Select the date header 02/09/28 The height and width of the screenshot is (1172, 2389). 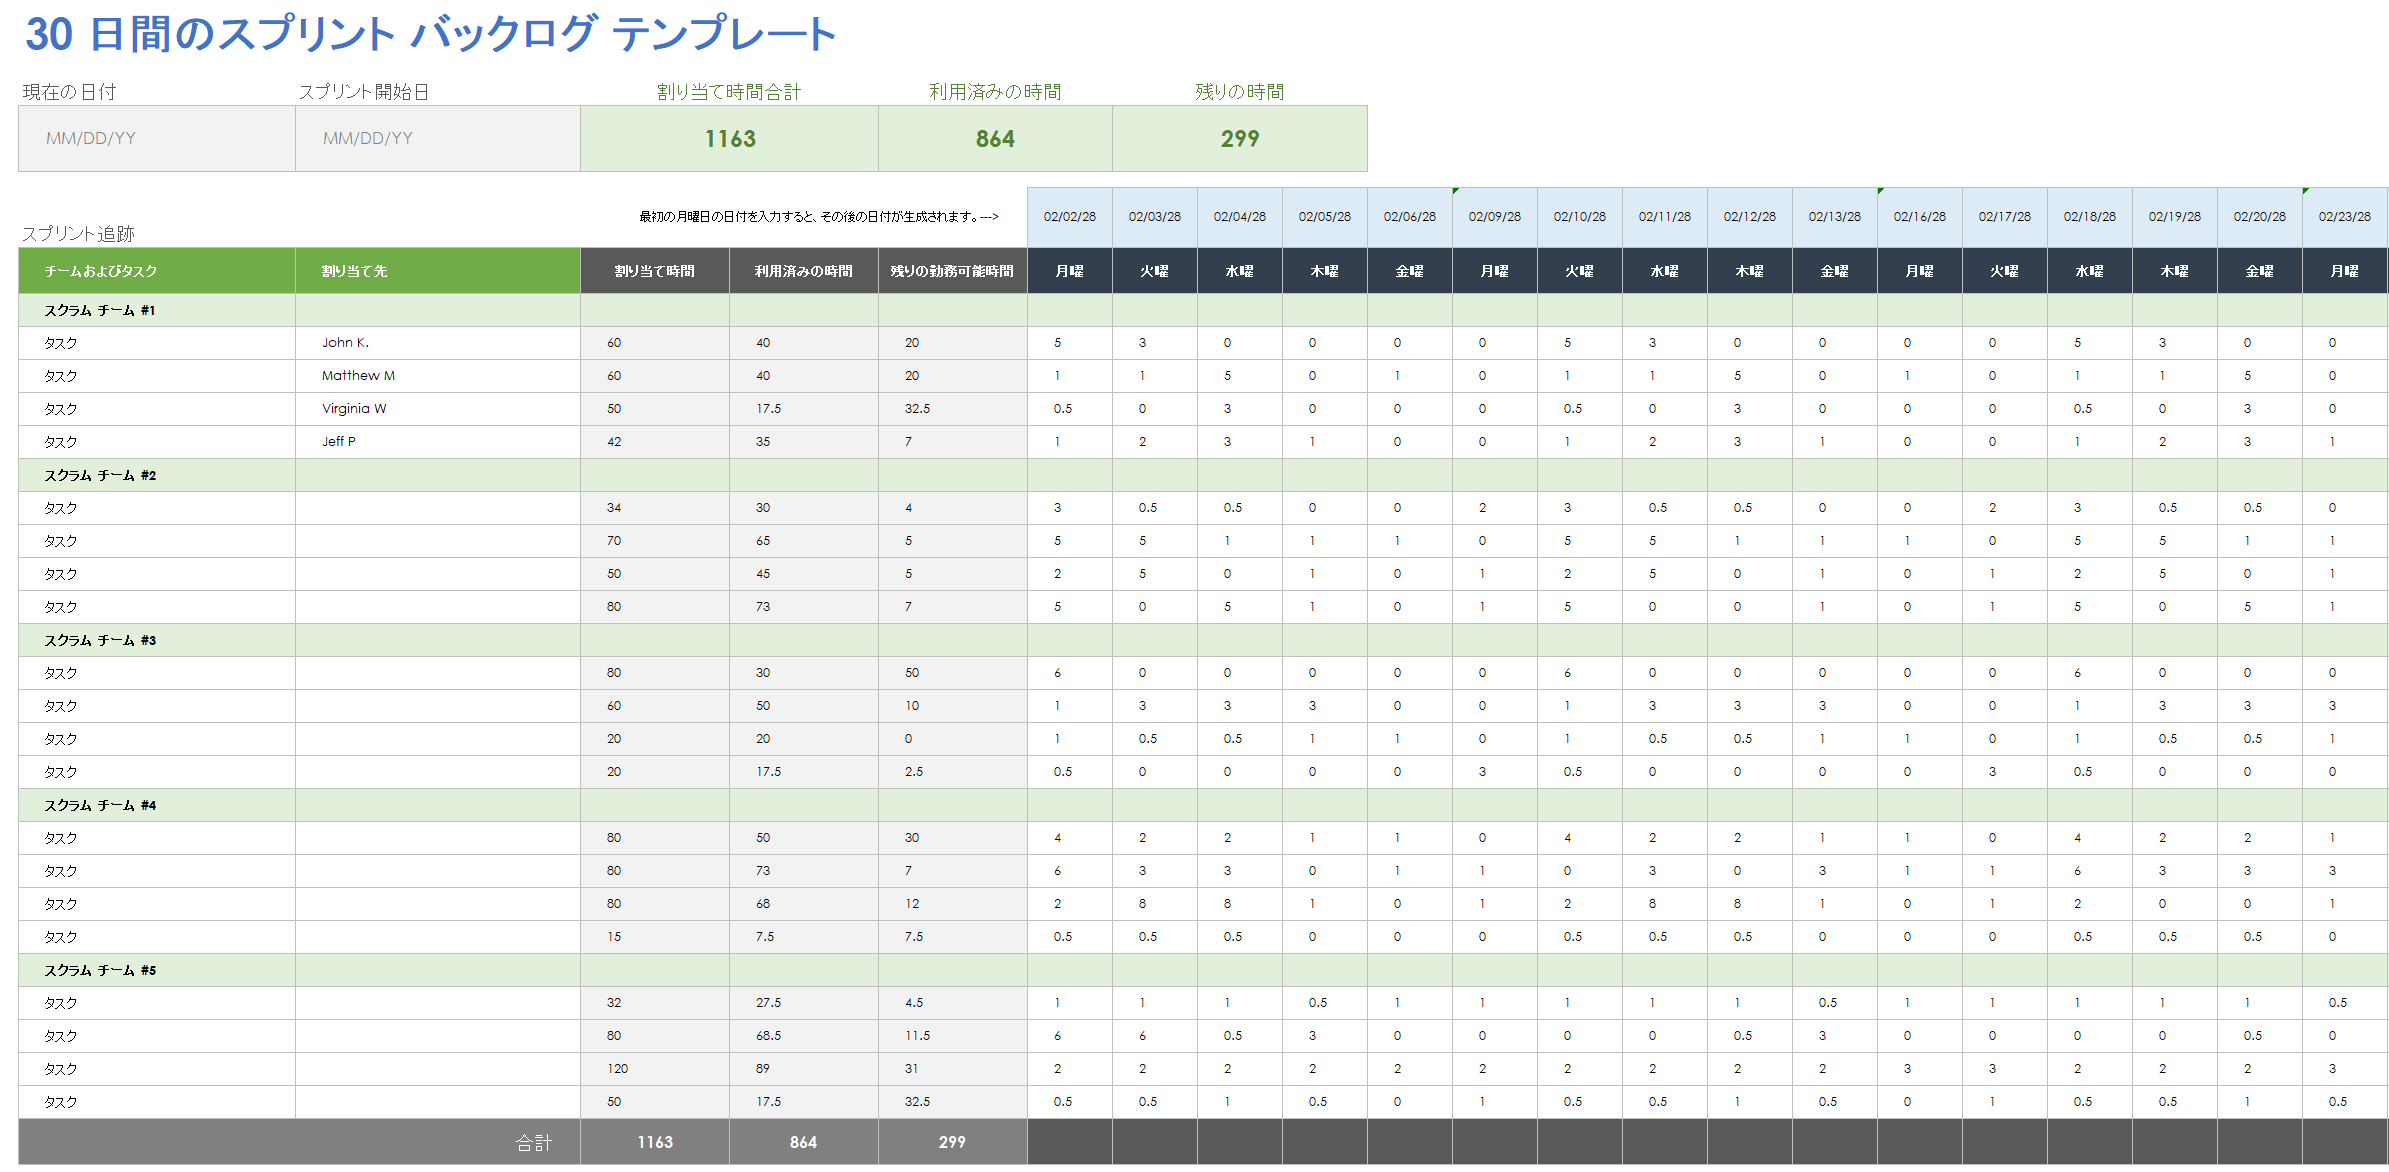pyautogui.click(x=1495, y=217)
